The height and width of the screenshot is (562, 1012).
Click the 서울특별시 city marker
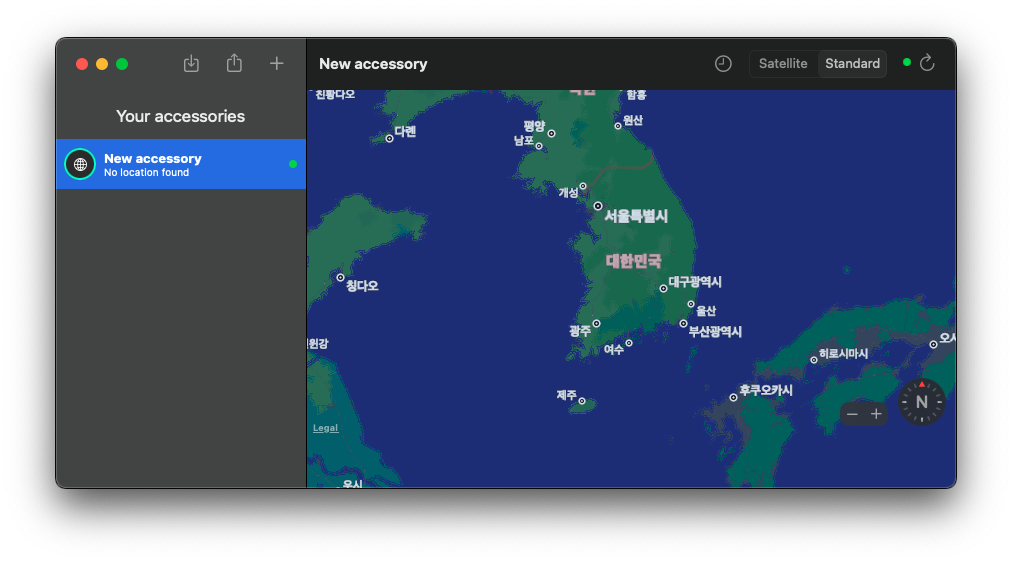[x=598, y=206]
